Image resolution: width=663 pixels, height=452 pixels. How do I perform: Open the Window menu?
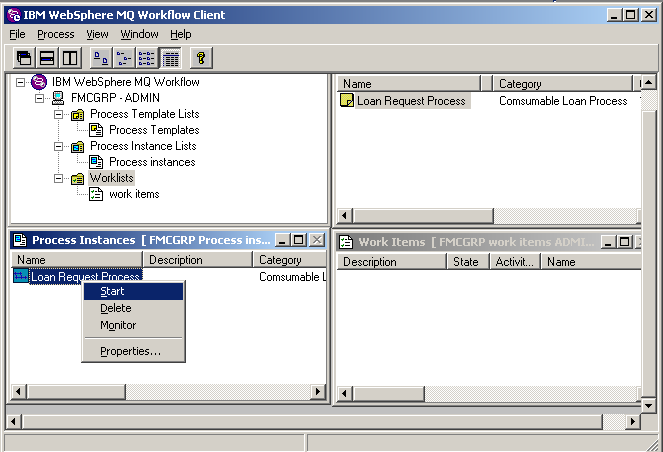(140, 34)
